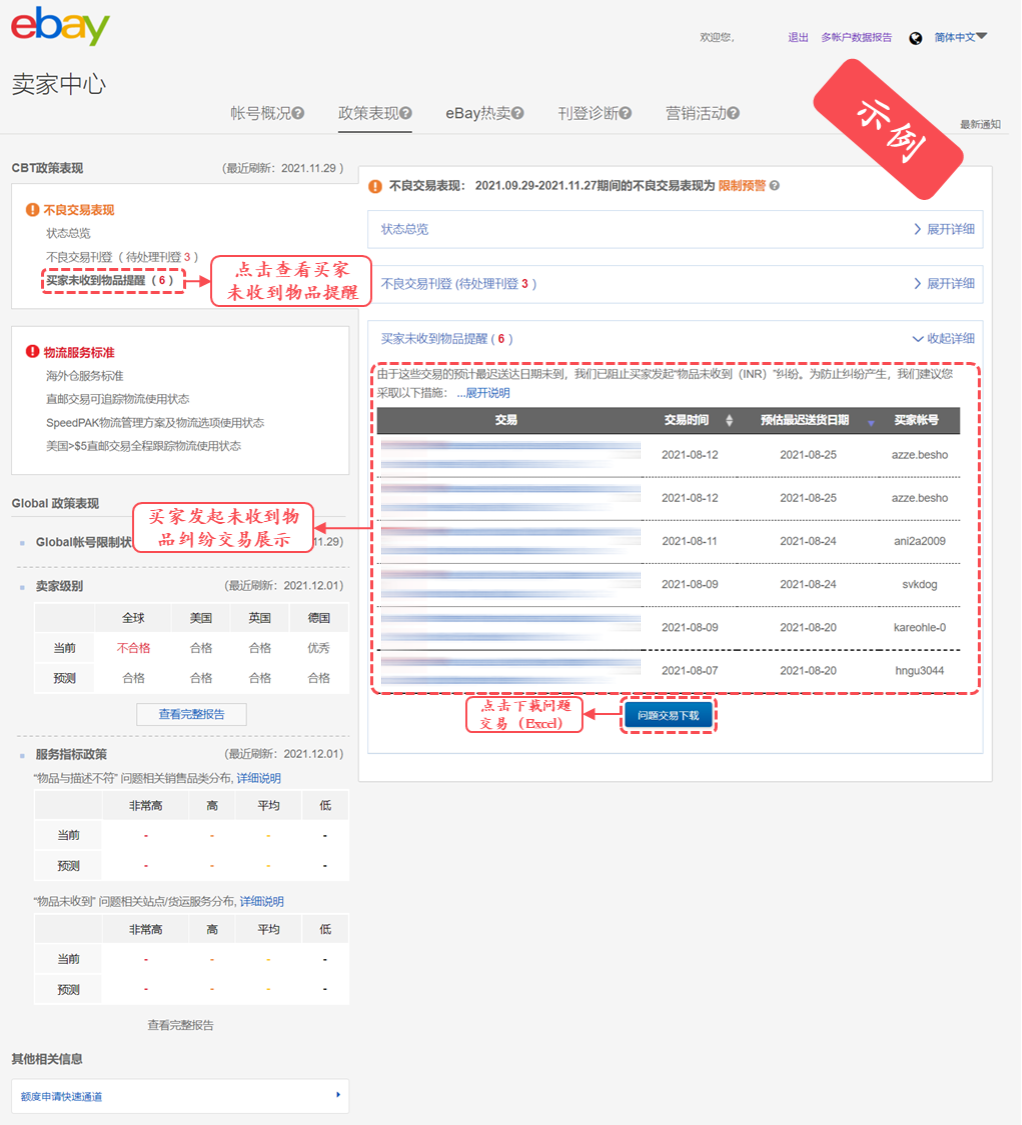This screenshot has height=1125, width=1022.
Task: Open 查看完整报告 under seller level table
Action: tap(191, 714)
